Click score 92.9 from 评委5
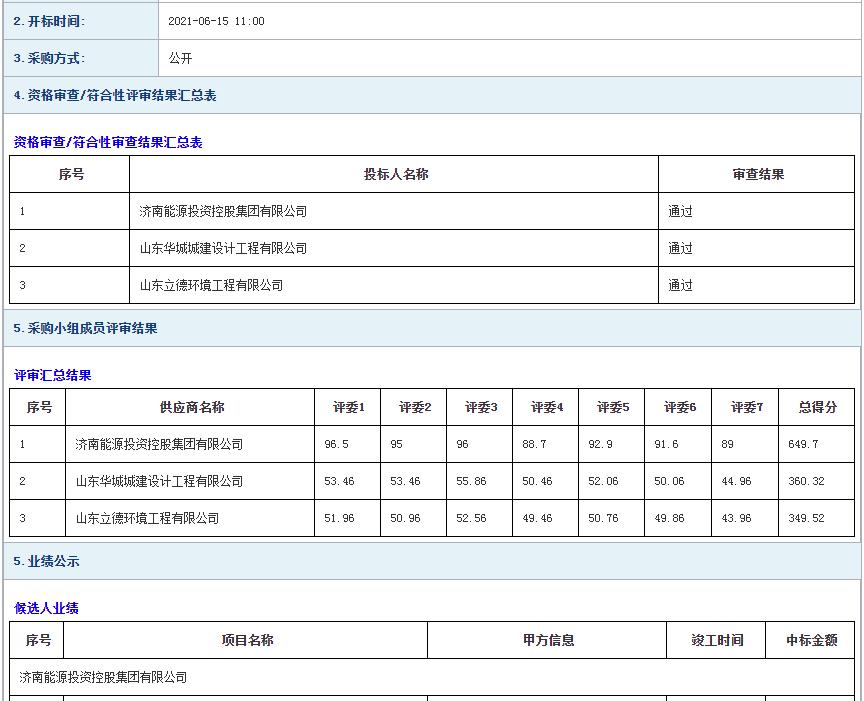 [x=600, y=444]
